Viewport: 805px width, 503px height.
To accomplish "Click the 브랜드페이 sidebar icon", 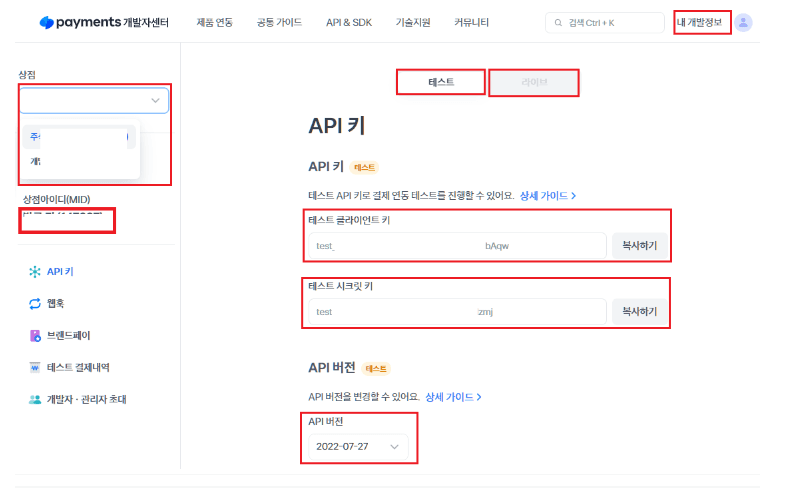I will click(35, 335).
